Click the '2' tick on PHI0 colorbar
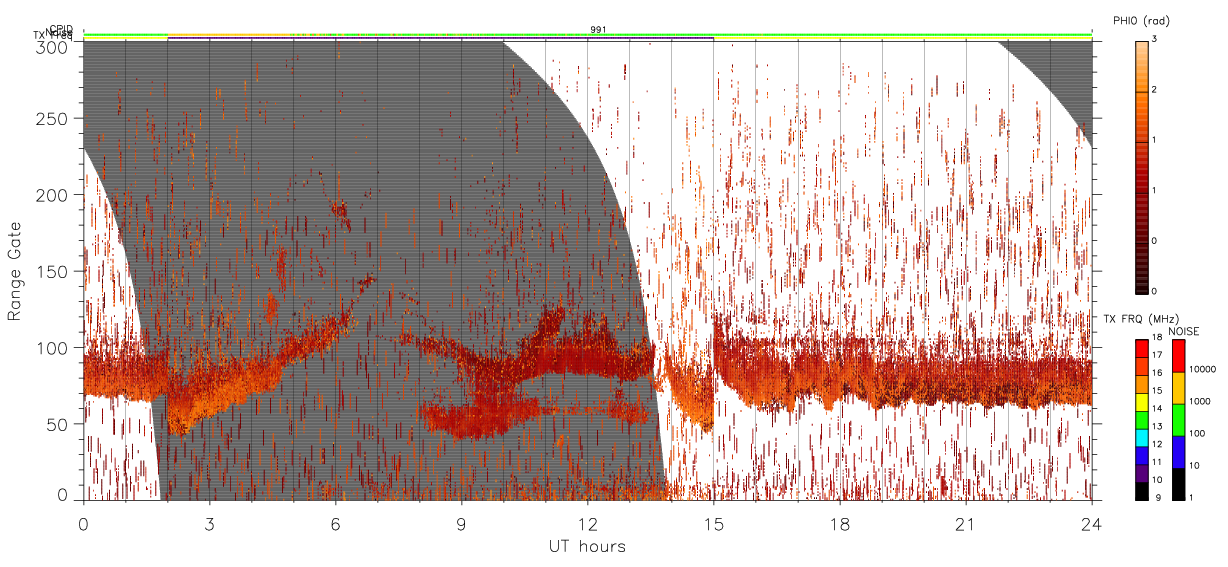The height and width of the screenshot is (567, 1228). (x=1155, y=91)
